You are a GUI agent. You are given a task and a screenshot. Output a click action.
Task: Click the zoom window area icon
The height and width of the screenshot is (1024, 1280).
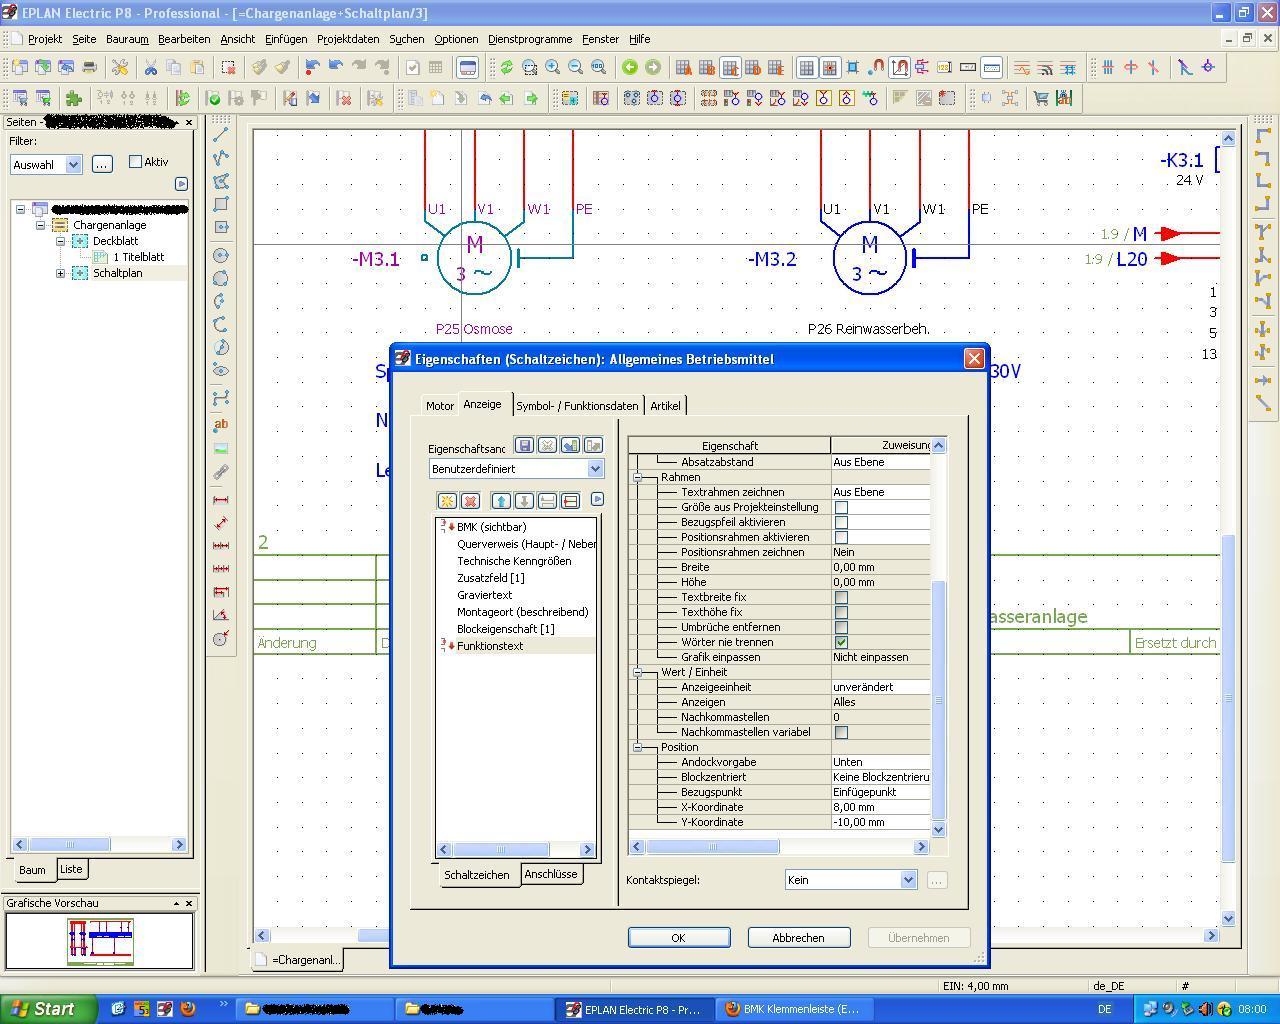pyautogui.click(x=529, y=67)
